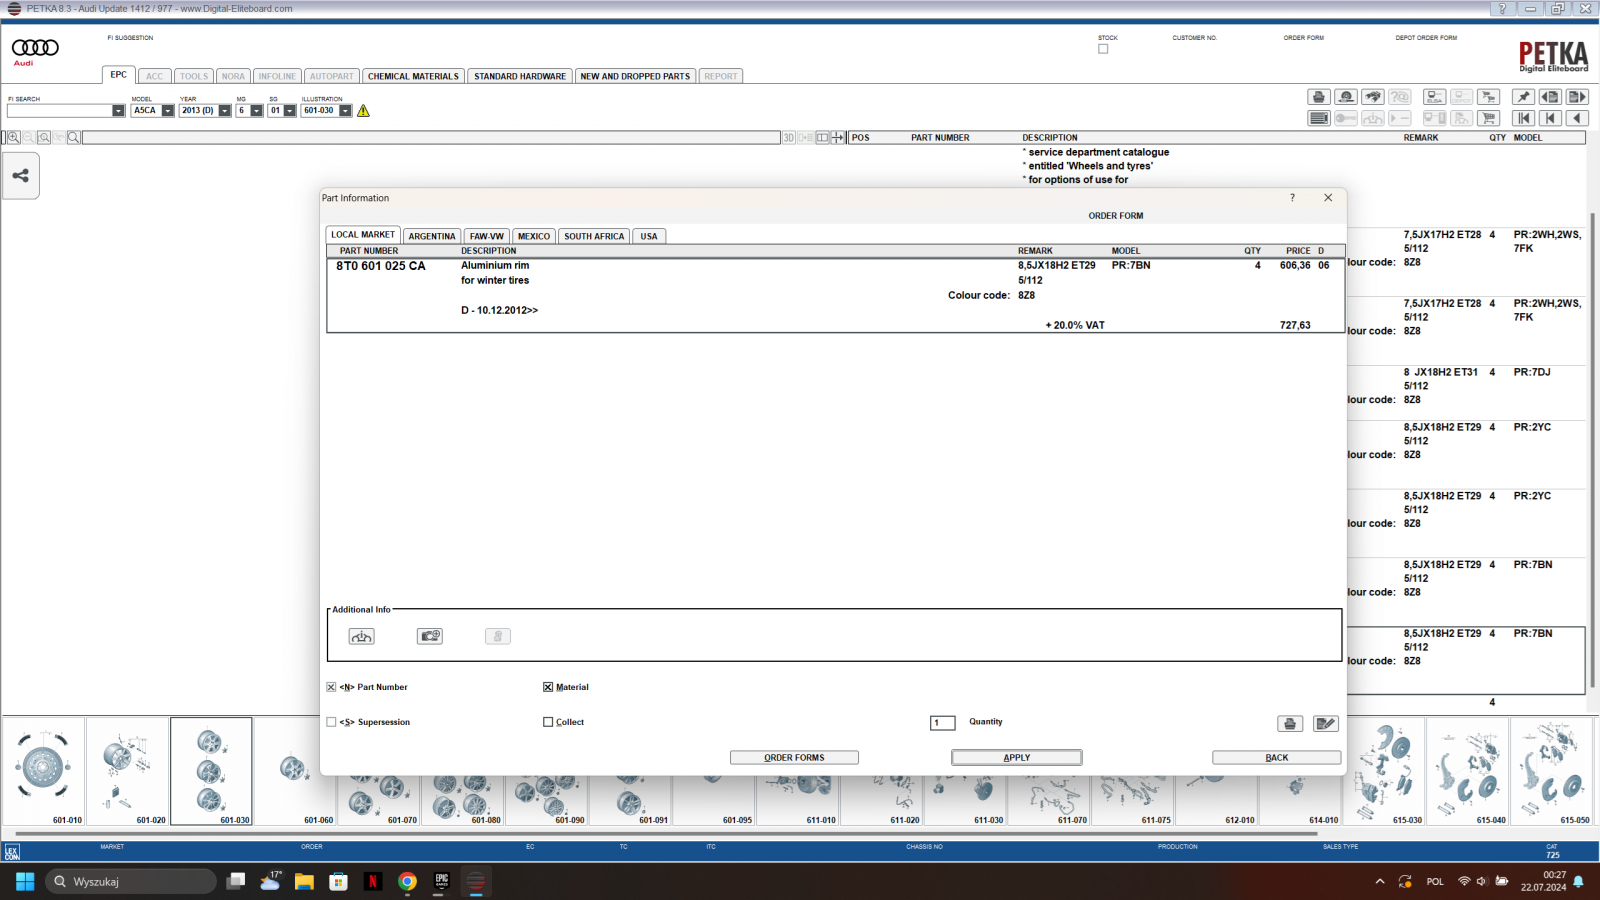Click the plain magnifier search icon
The width and height of the screenshot is (1600, 900).
[x=74, y=137]
